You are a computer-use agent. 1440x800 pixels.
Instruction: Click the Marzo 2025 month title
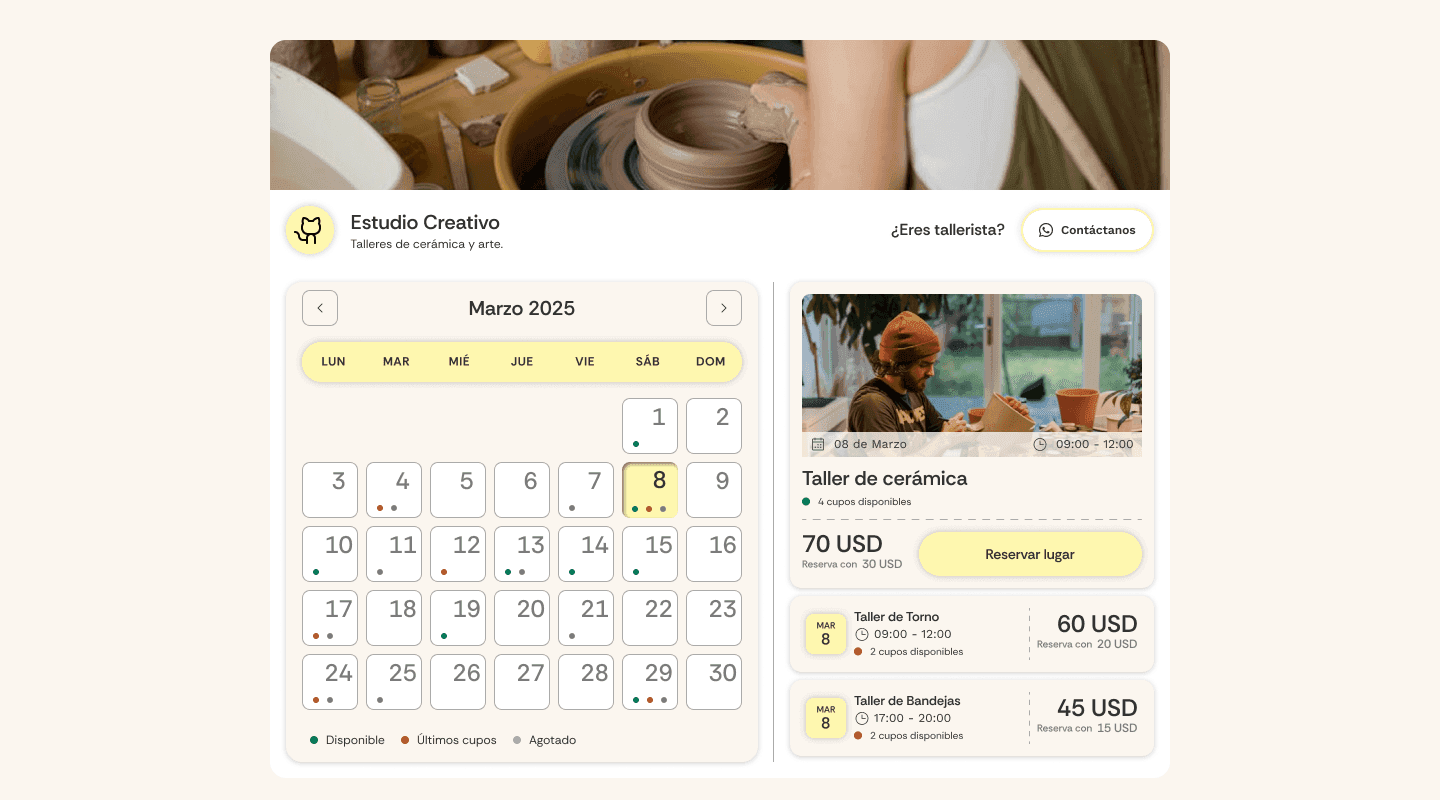522,308
